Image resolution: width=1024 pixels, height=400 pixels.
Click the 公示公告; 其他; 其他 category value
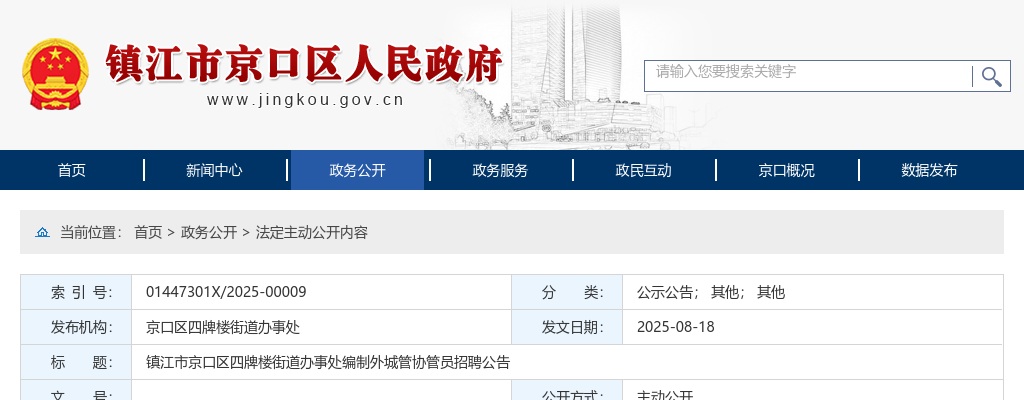coord(711,292)
